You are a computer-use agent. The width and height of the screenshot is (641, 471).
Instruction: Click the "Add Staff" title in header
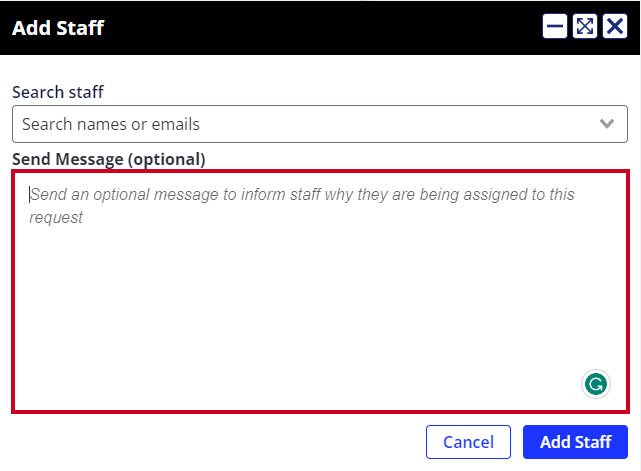pos(58,28)
